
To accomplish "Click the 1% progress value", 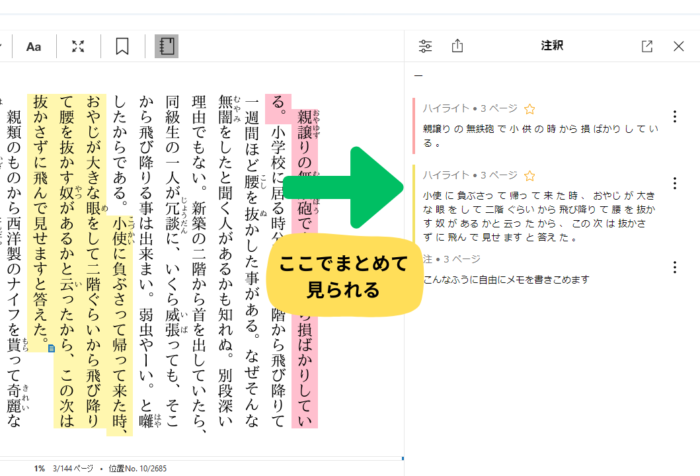I will coord(39,468).
